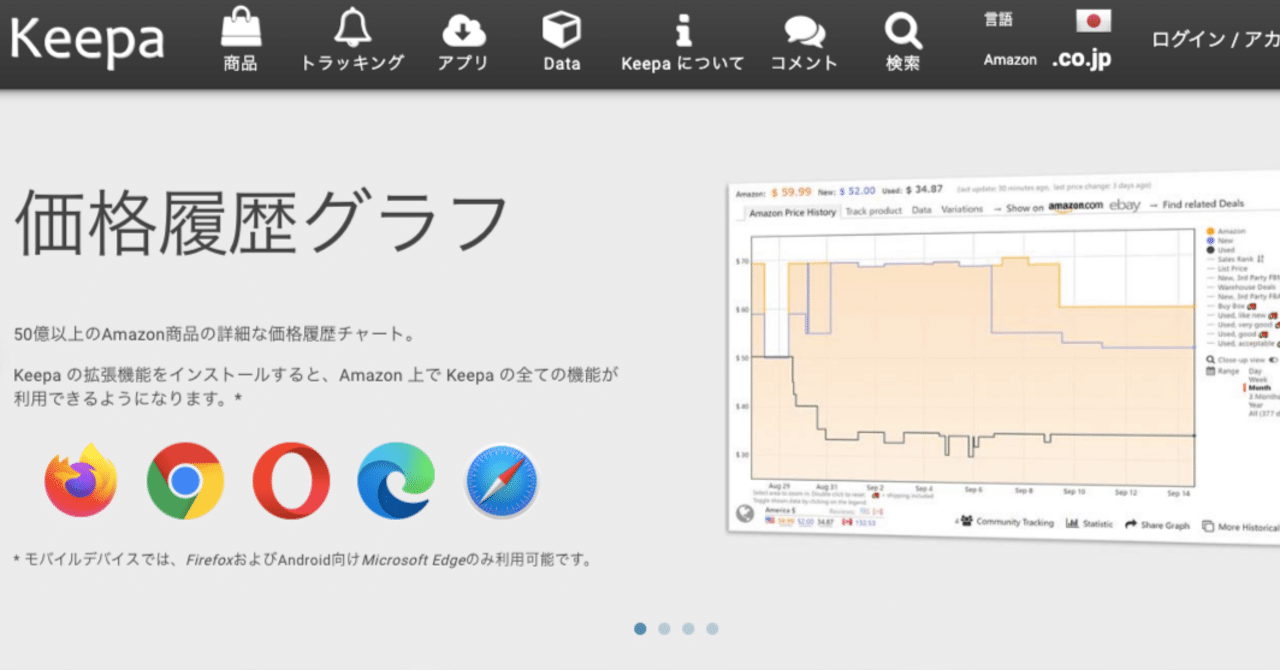Set chart range to Week
The image size is (1280, 670).
click(x=1257, y=380)
